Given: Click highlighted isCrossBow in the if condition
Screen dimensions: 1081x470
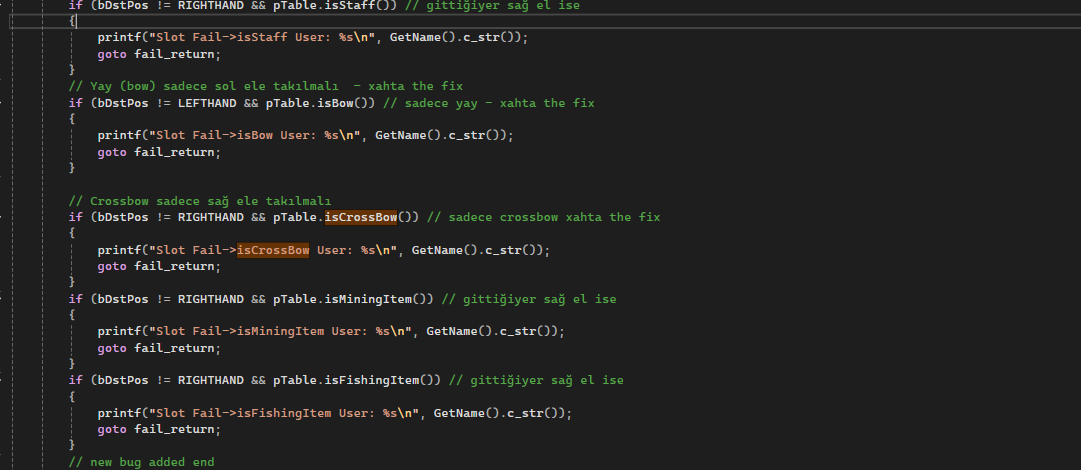Looking at the screenshot, I should (361, 217).
